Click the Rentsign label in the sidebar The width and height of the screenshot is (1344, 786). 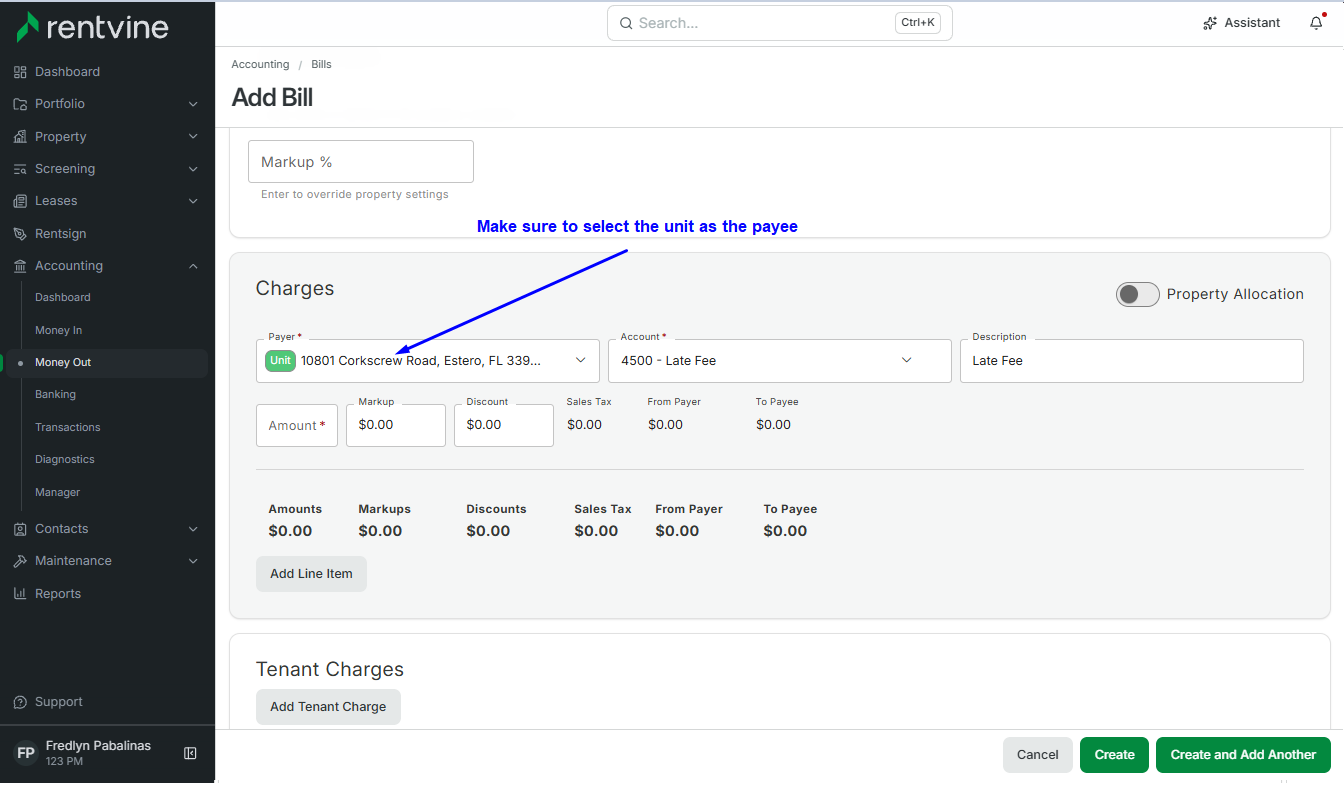pyautogui.click(x=61, y=234)
